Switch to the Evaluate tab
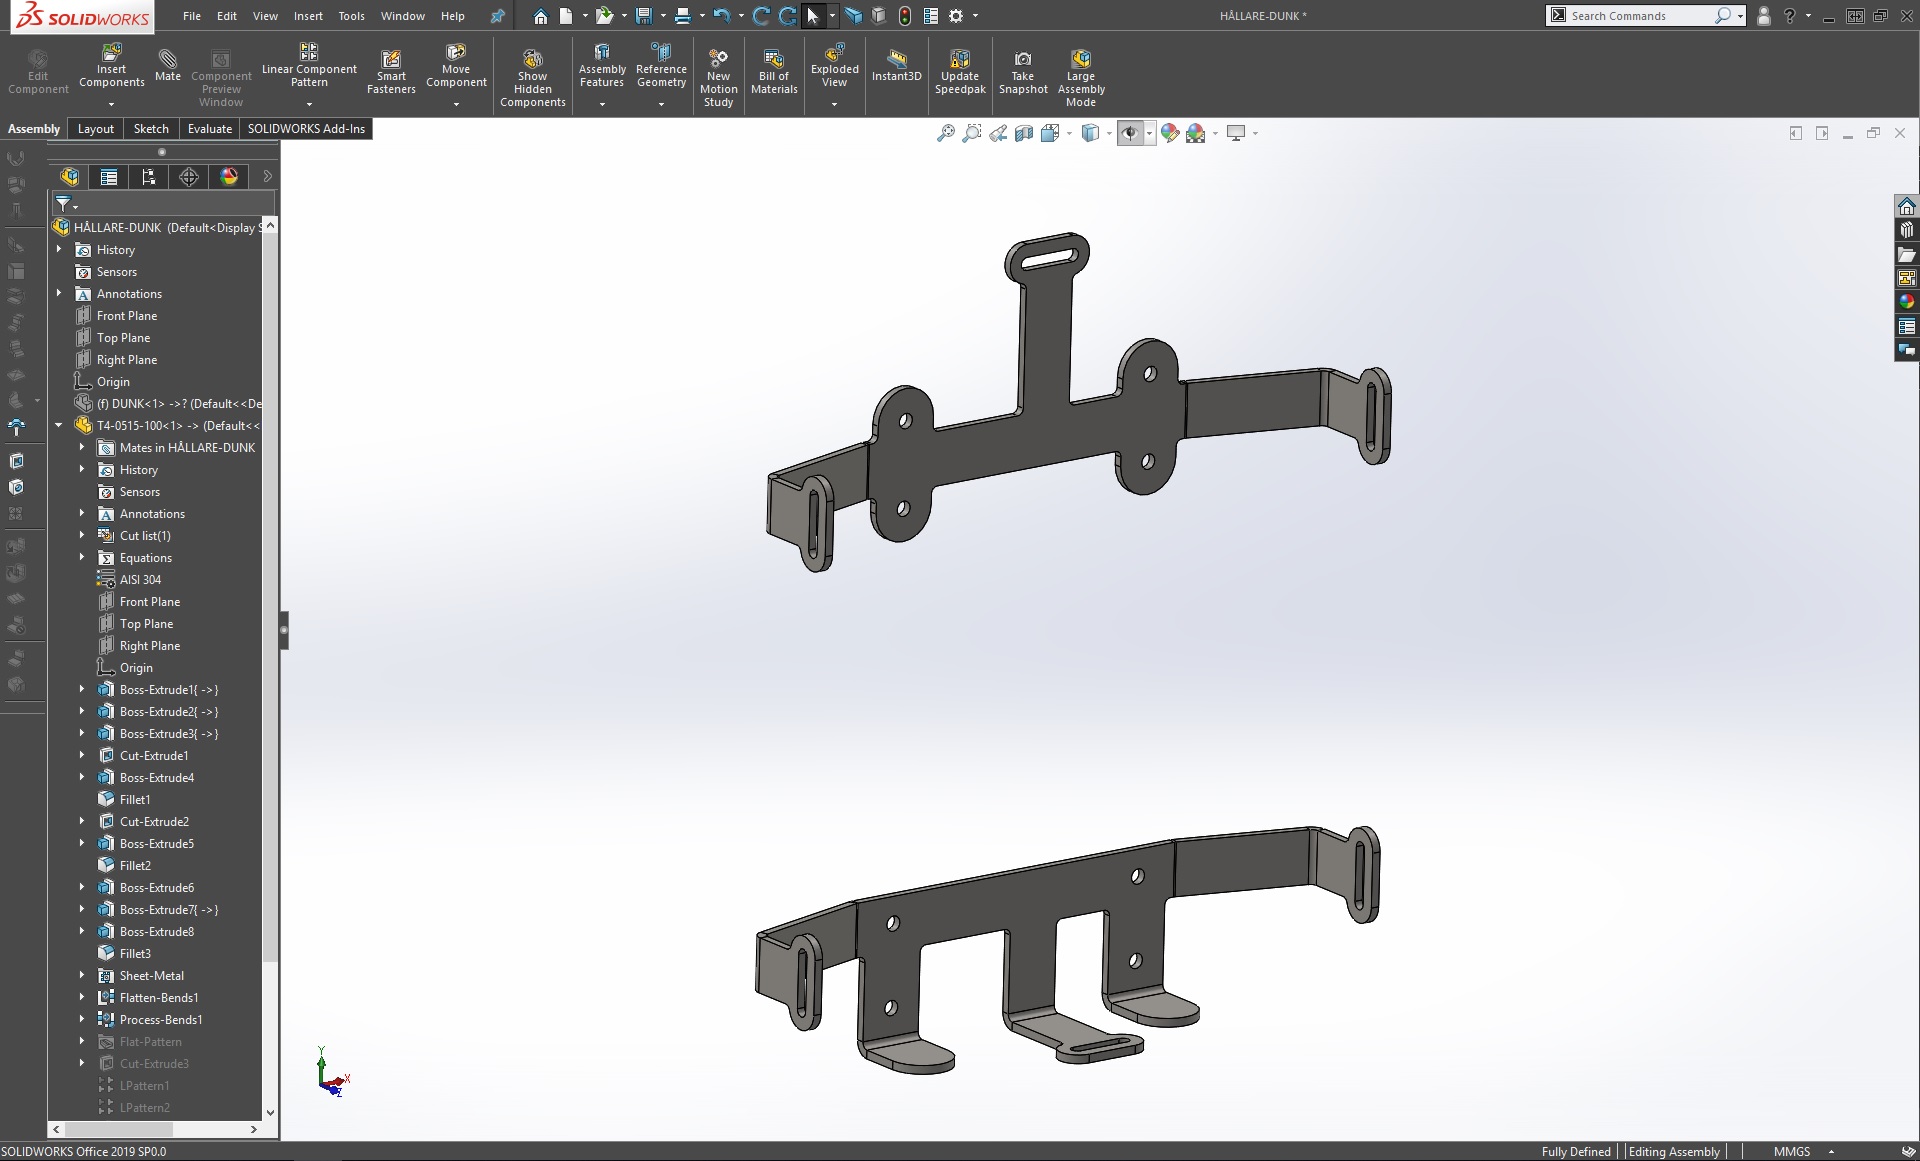This screenshot has height=1161, width=1920. coord(209,129)
